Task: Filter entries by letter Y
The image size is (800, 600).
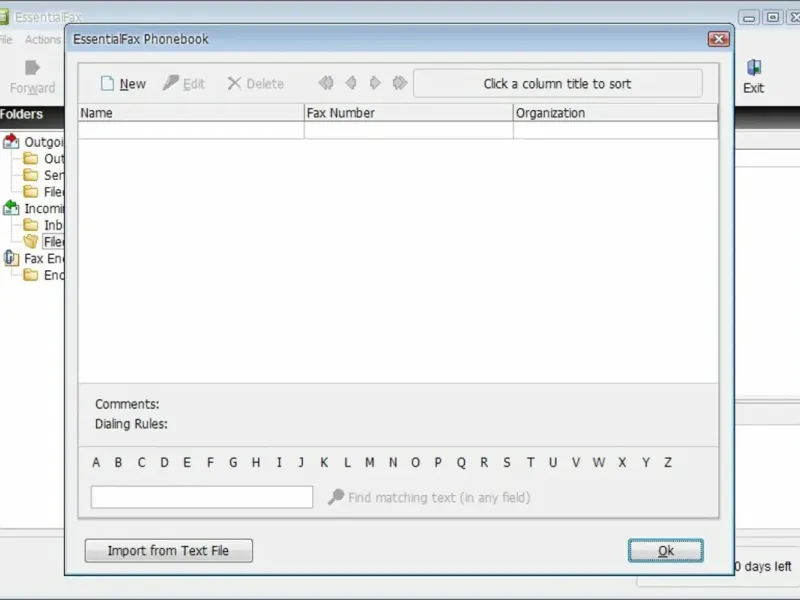Action: 646,462
